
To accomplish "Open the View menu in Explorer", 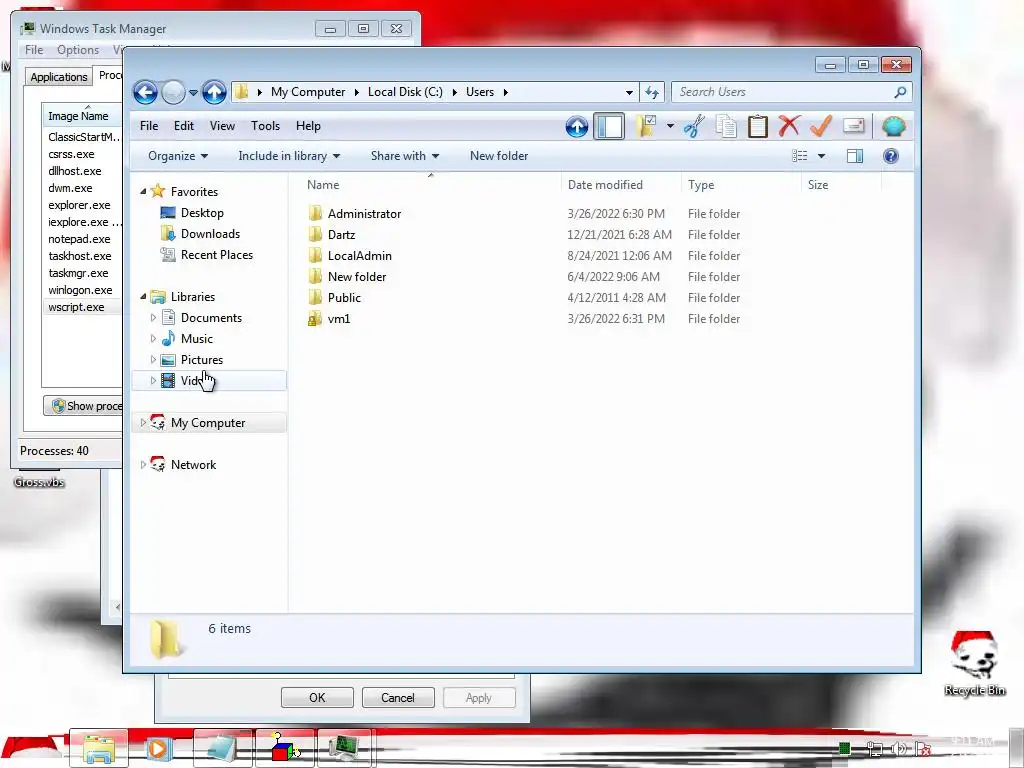I will [222, 126].
